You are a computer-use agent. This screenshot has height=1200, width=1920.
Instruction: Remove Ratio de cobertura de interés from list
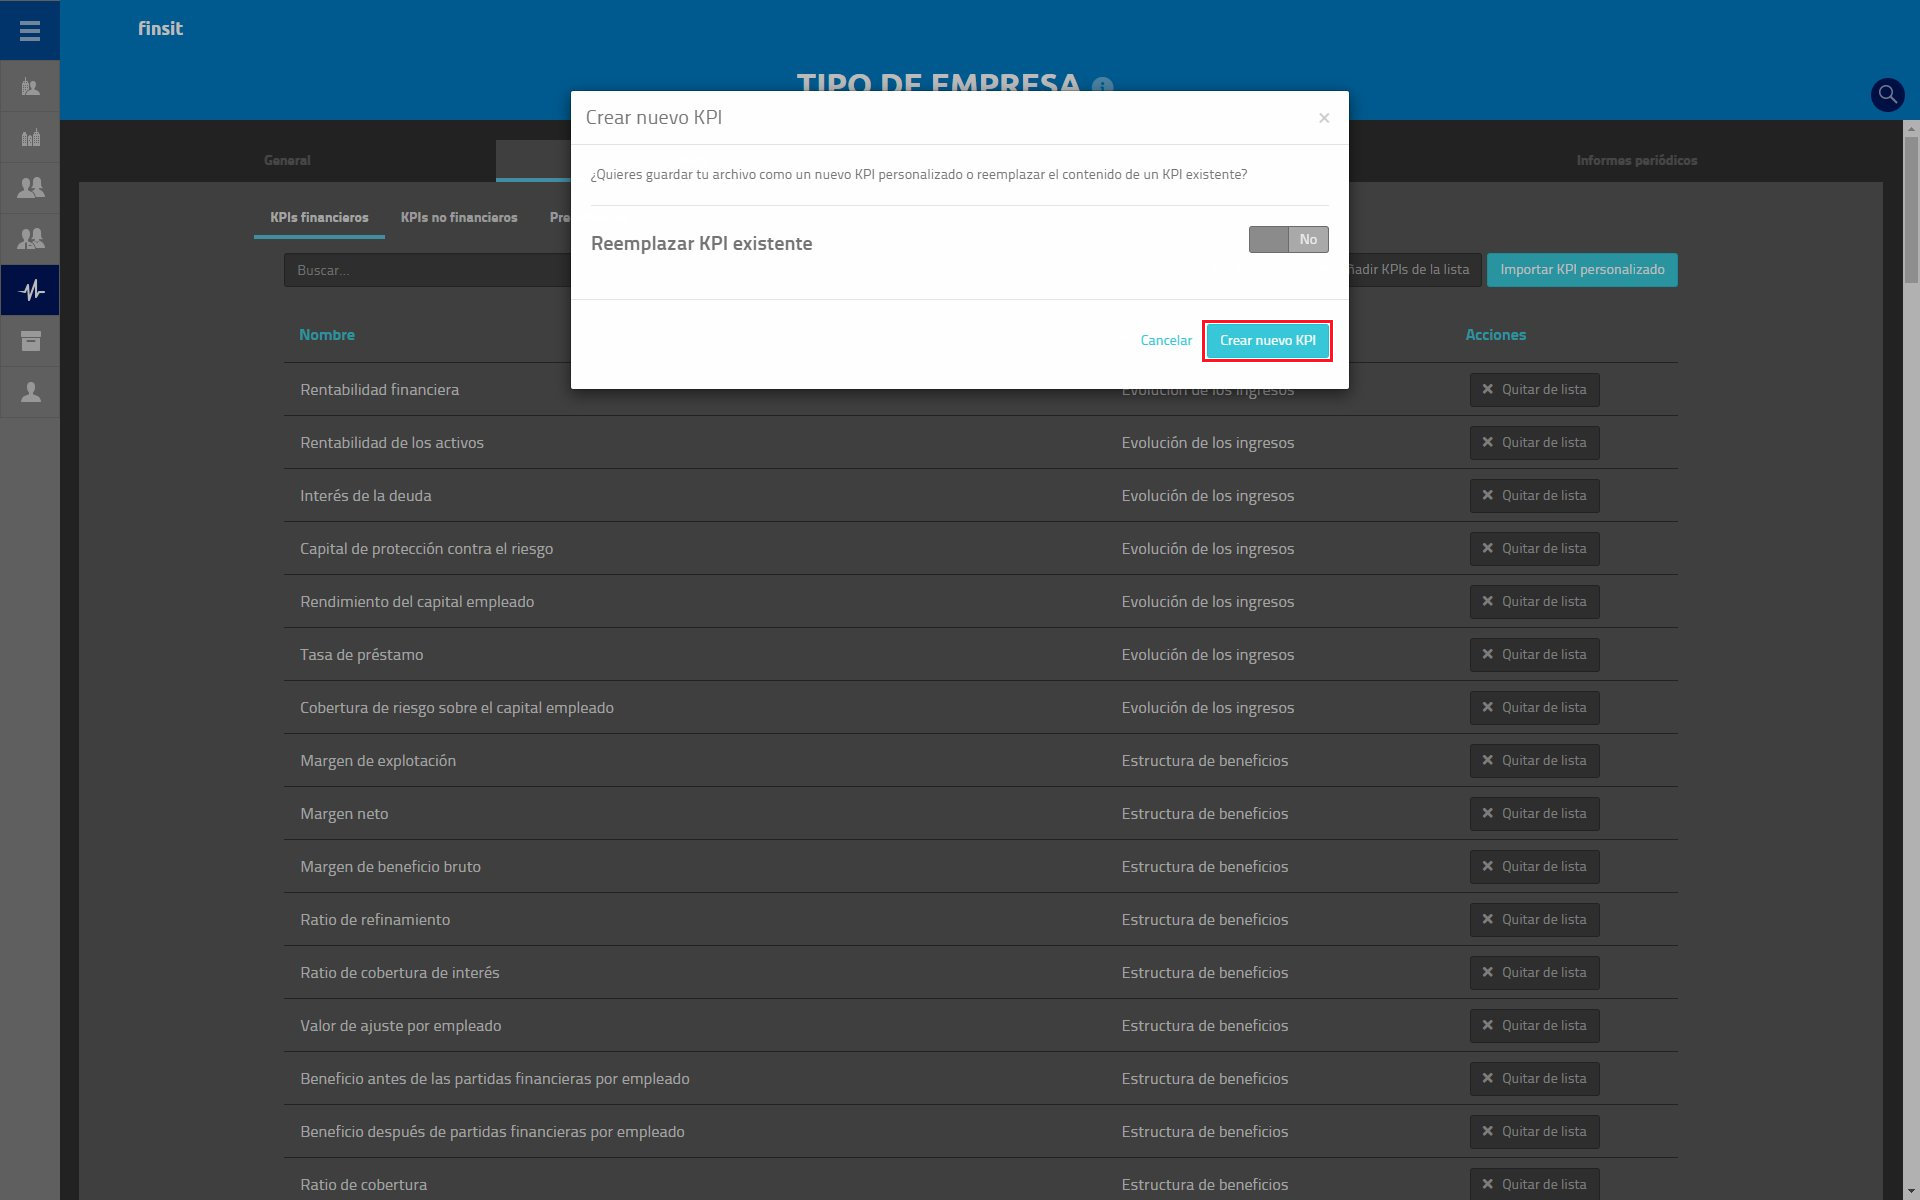[1534, 973]
